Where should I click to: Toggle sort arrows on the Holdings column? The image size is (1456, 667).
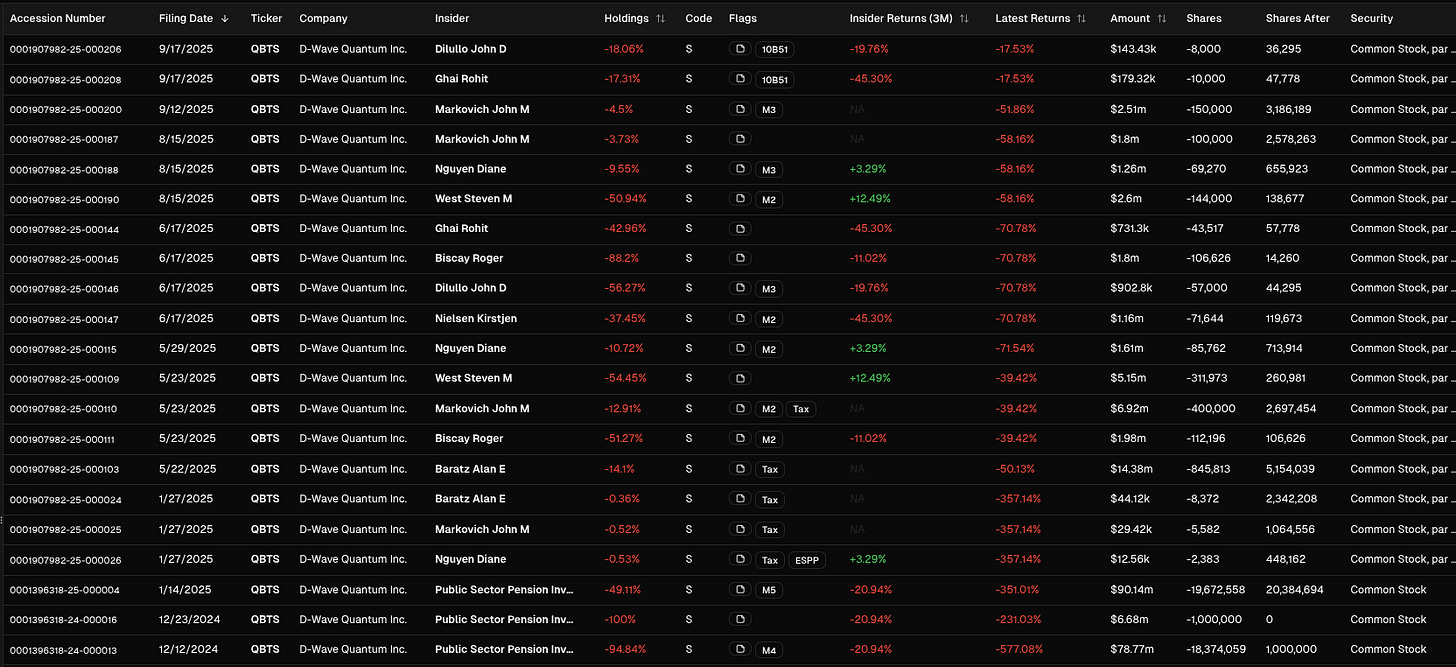(660, 19)
